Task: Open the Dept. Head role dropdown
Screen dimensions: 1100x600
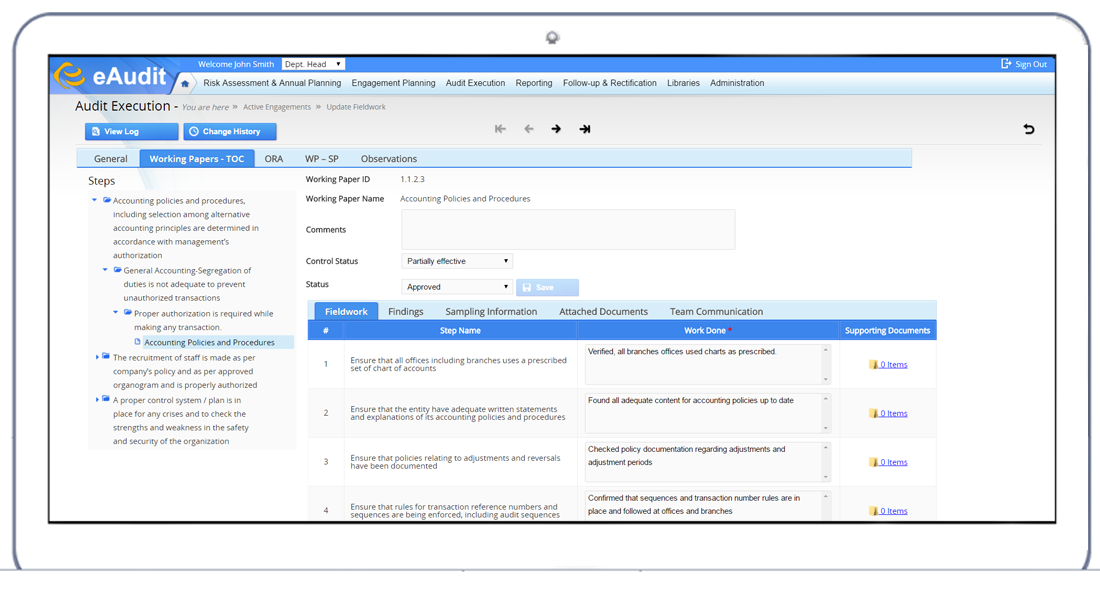Action: (x=313, y=64)
